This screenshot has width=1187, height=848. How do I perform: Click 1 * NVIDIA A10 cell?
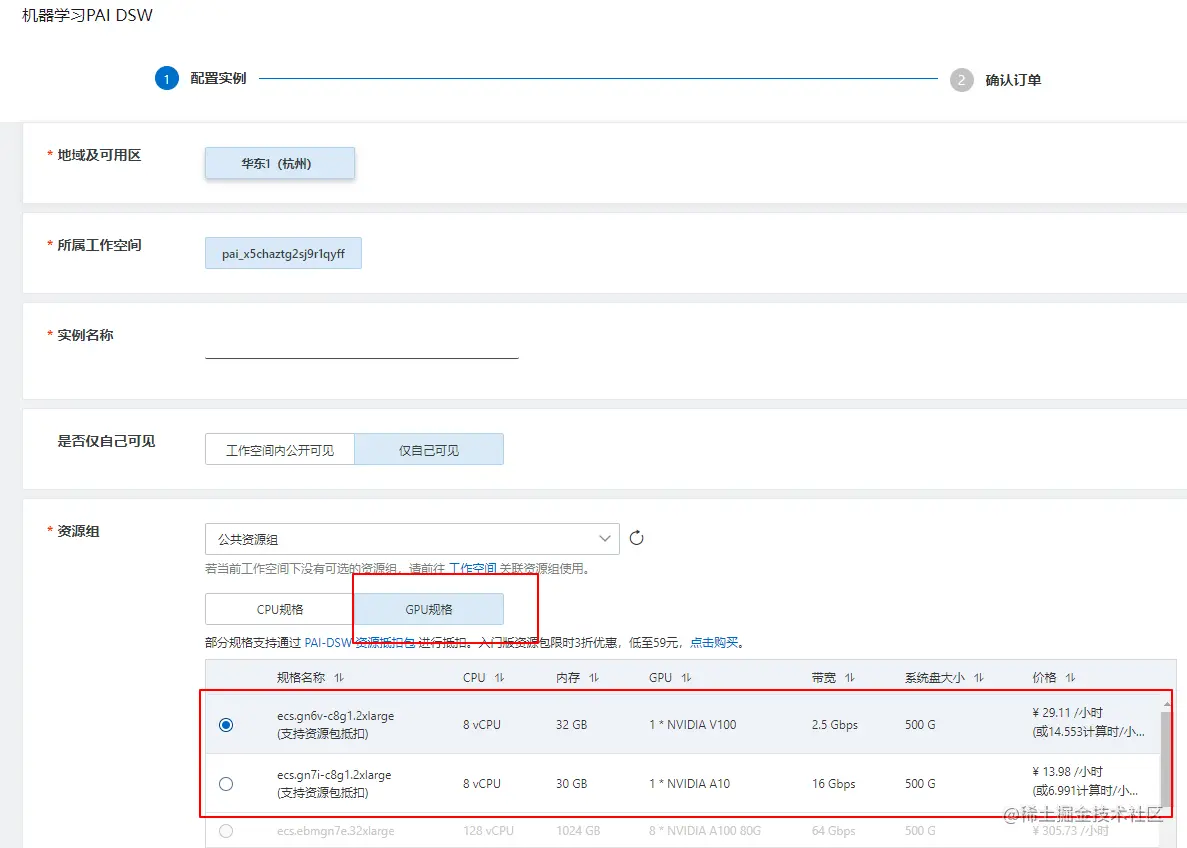(690, 784)
